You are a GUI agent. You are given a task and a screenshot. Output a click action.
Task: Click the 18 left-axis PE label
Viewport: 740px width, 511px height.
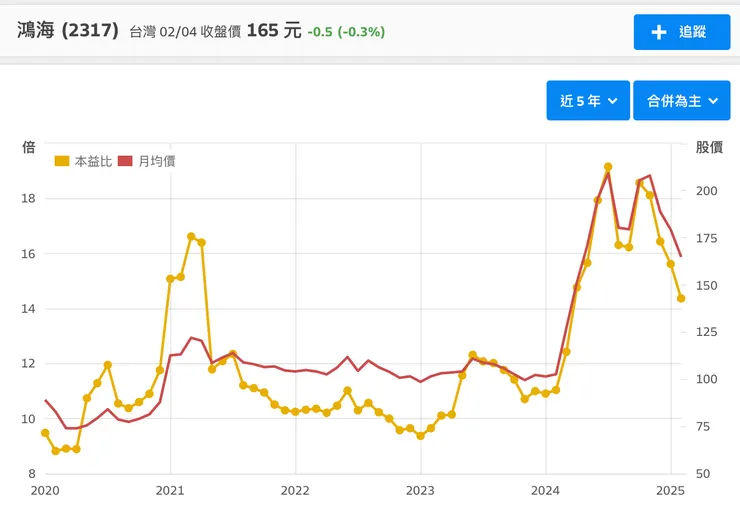click(28, 199)
